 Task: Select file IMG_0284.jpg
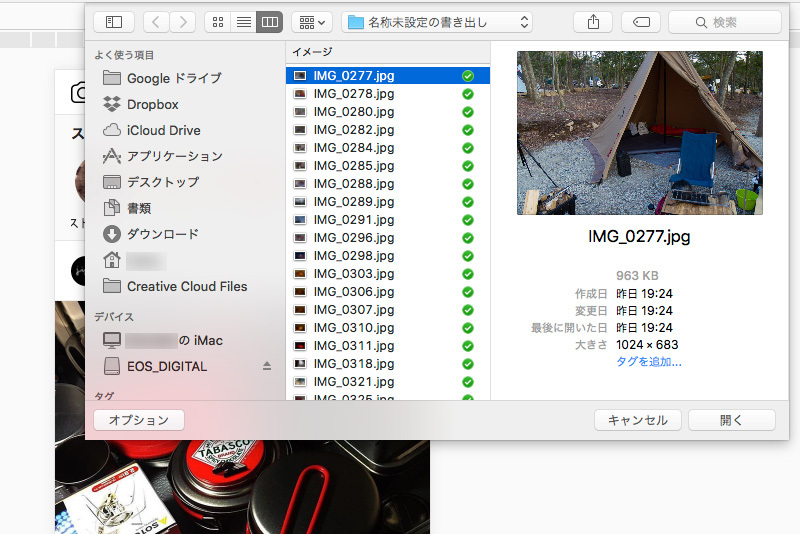pos(388,148)
